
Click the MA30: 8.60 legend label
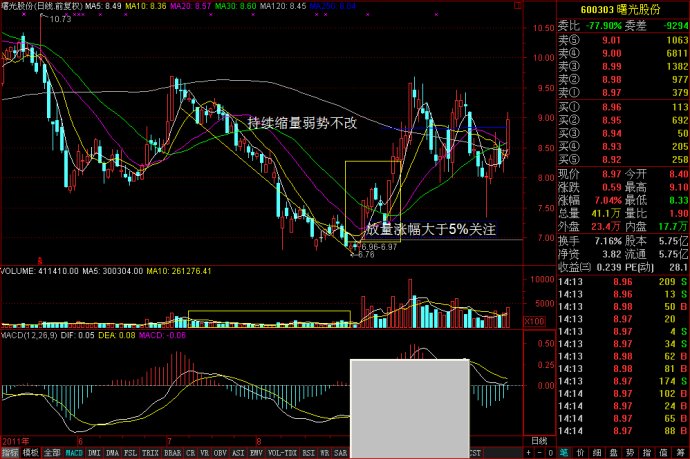click(x=236, y=6)
